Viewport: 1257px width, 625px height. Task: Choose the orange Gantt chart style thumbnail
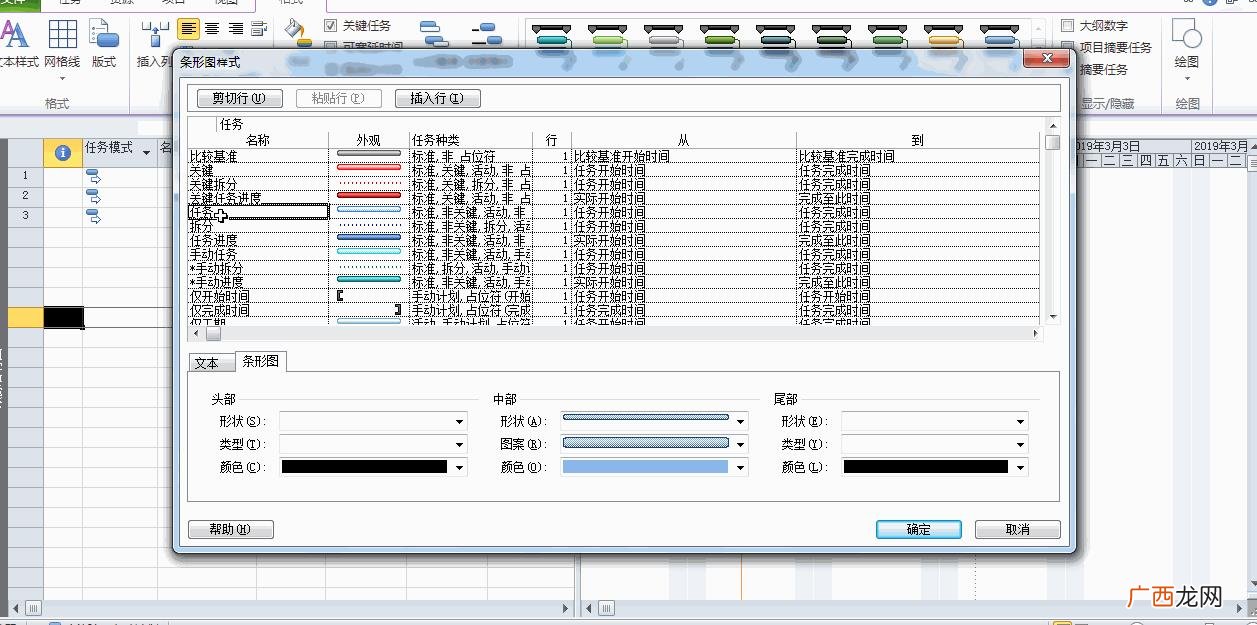point(944,37)
